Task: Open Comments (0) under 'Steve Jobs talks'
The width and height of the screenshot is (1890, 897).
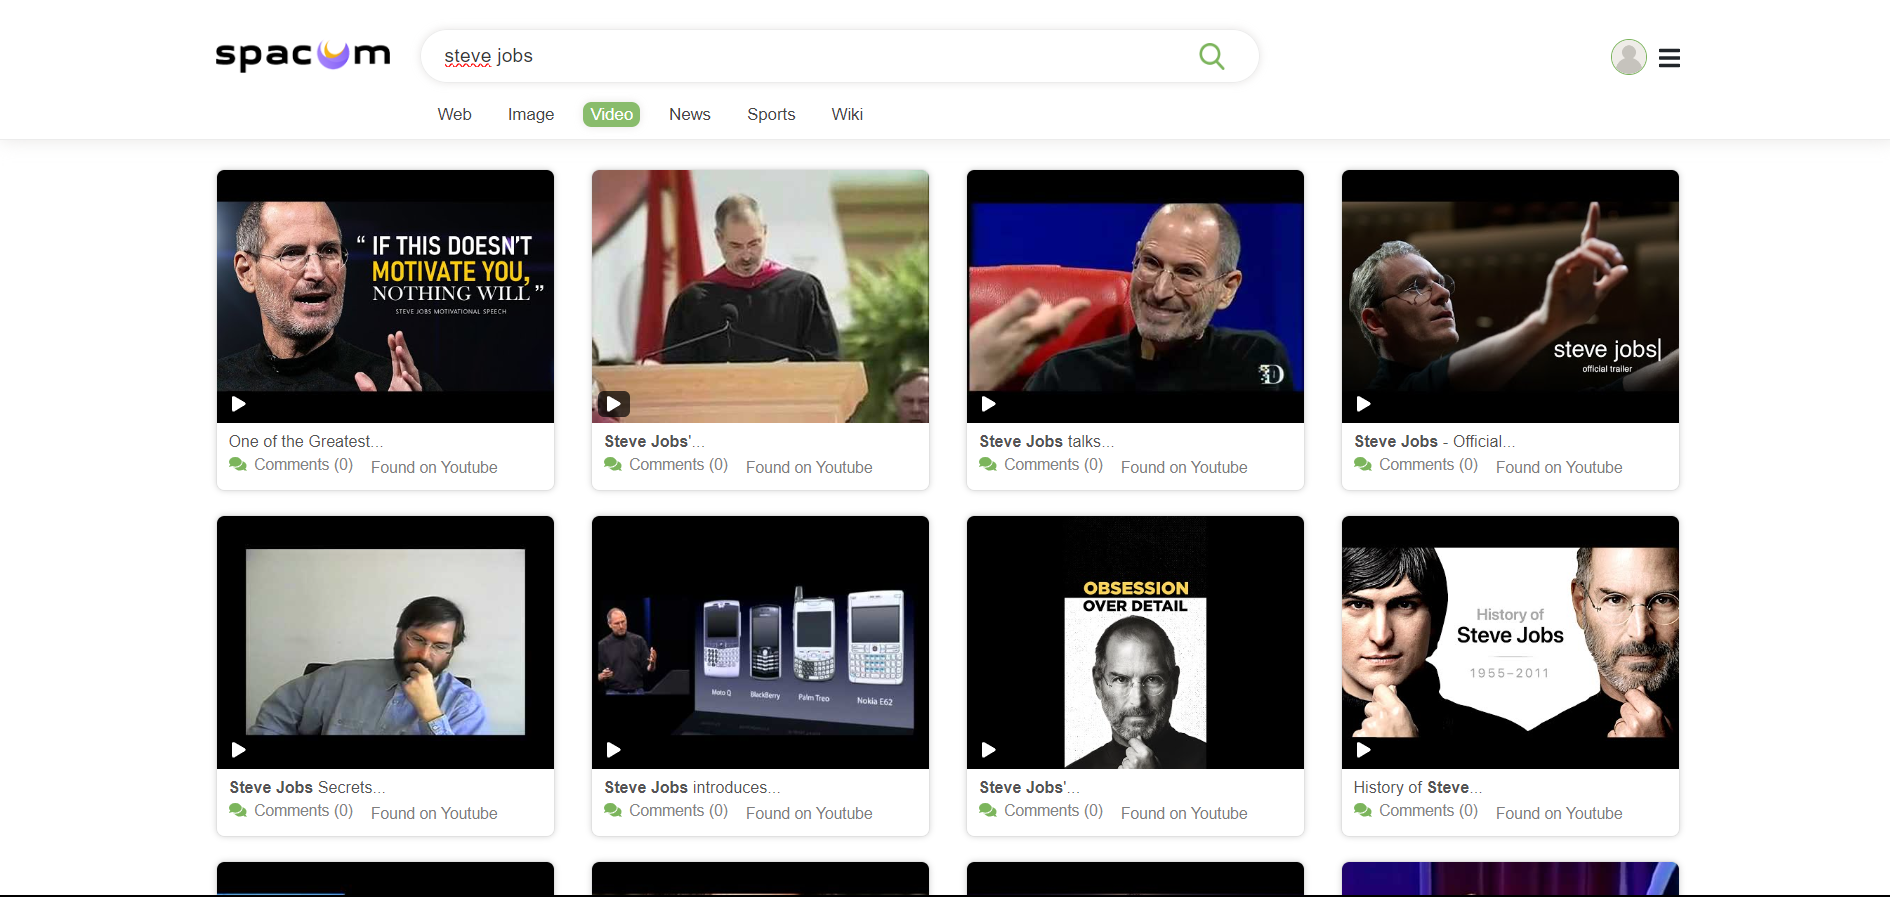Action: 1053,464
